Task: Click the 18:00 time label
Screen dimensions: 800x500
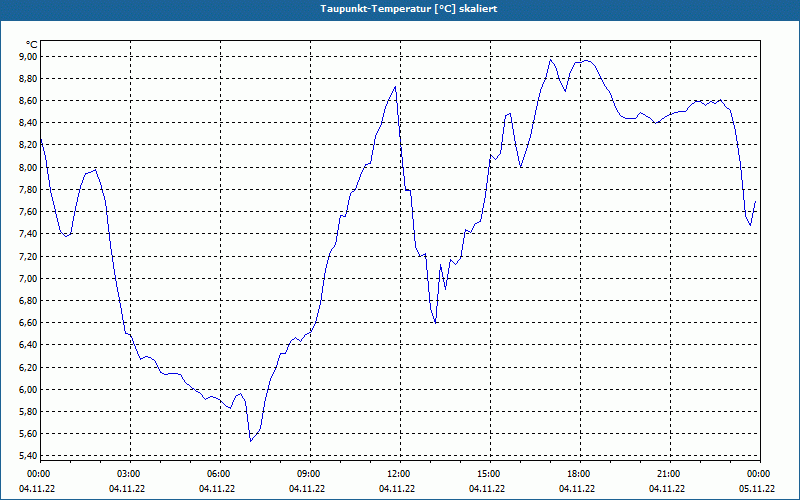Action: pos(580,474)
